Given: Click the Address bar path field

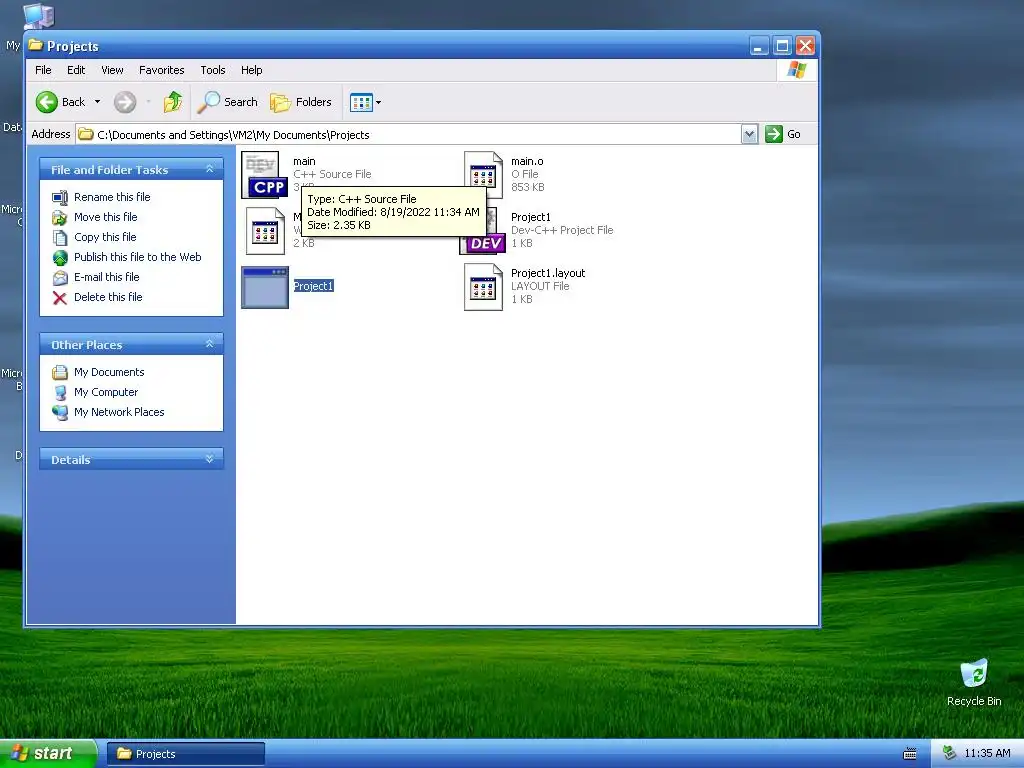Looking at the screenshot, I should [x=408, y=135].
